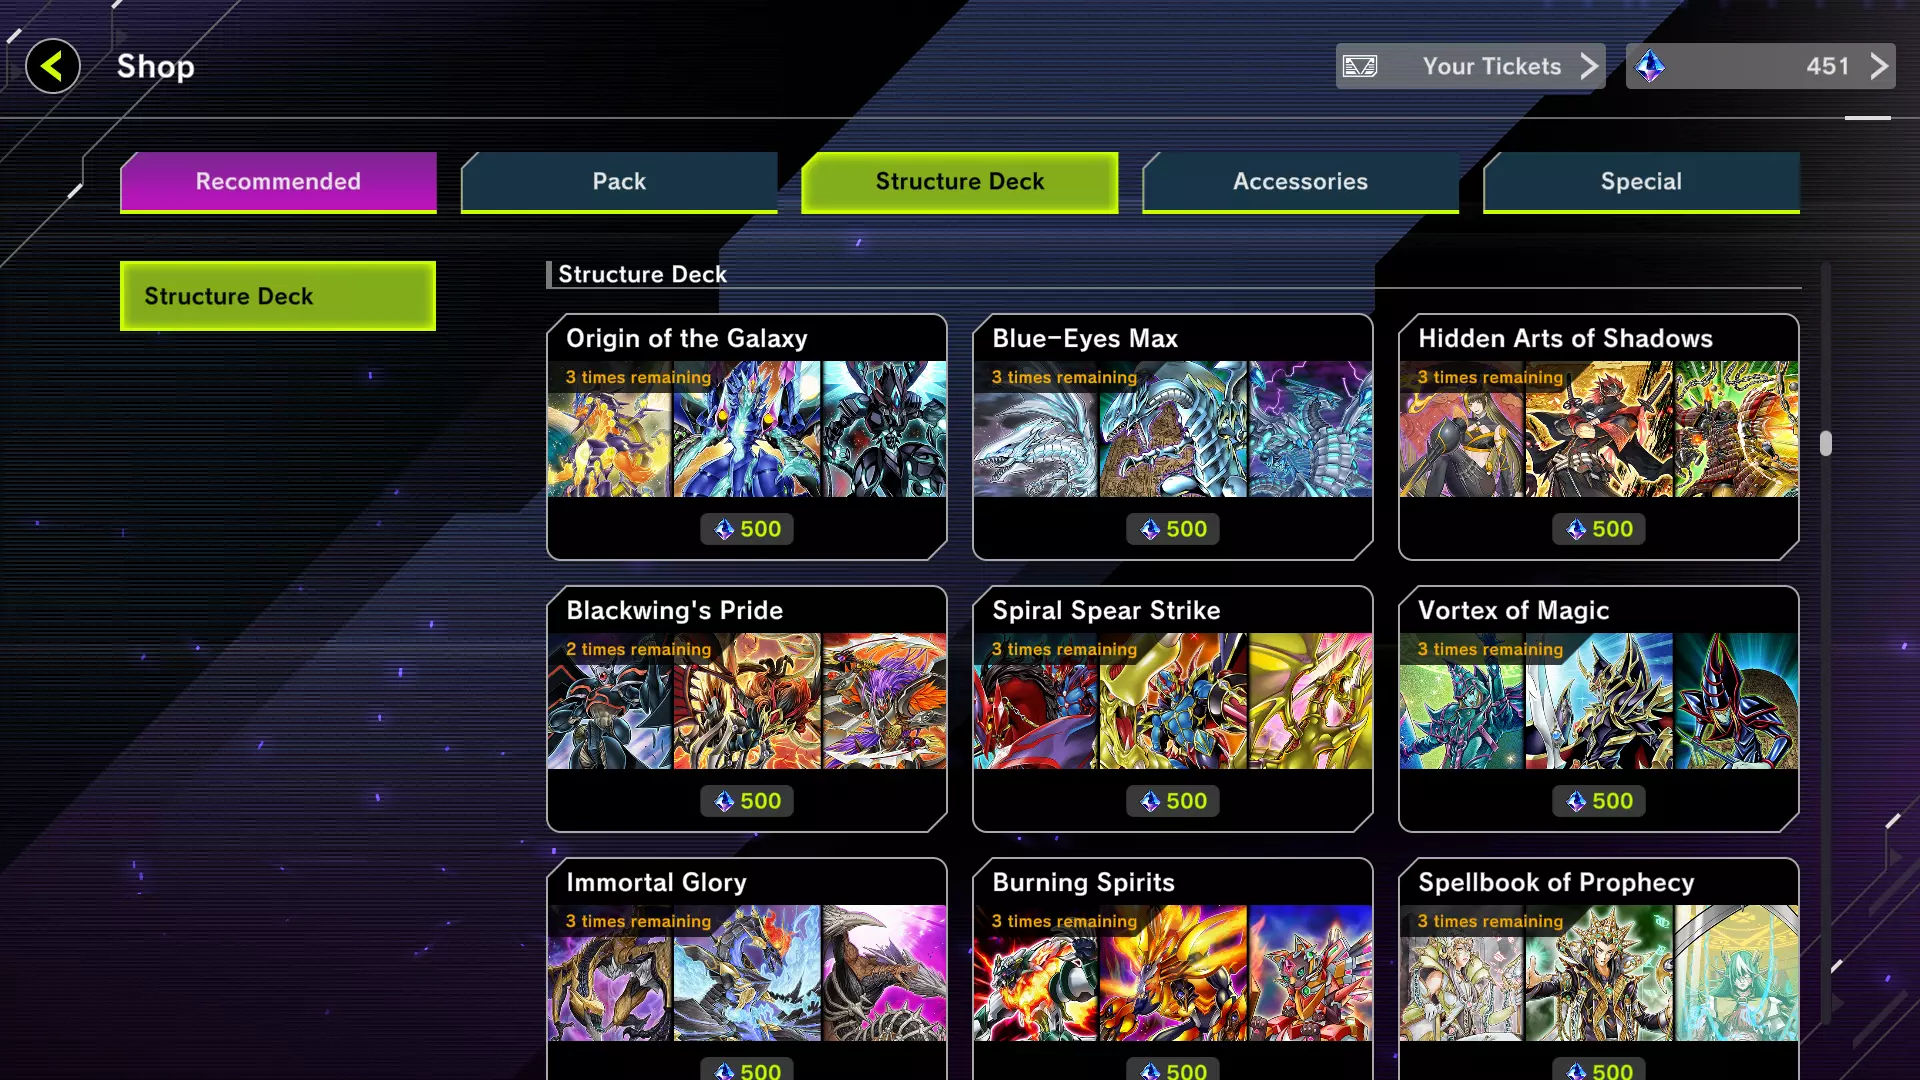Select the Special tab

1641,182
